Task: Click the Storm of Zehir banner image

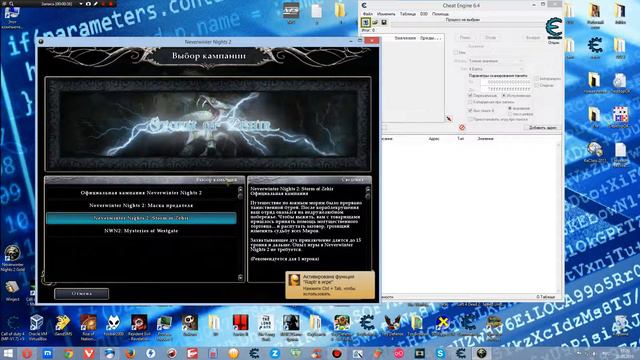Action: (x=208, y=124)
